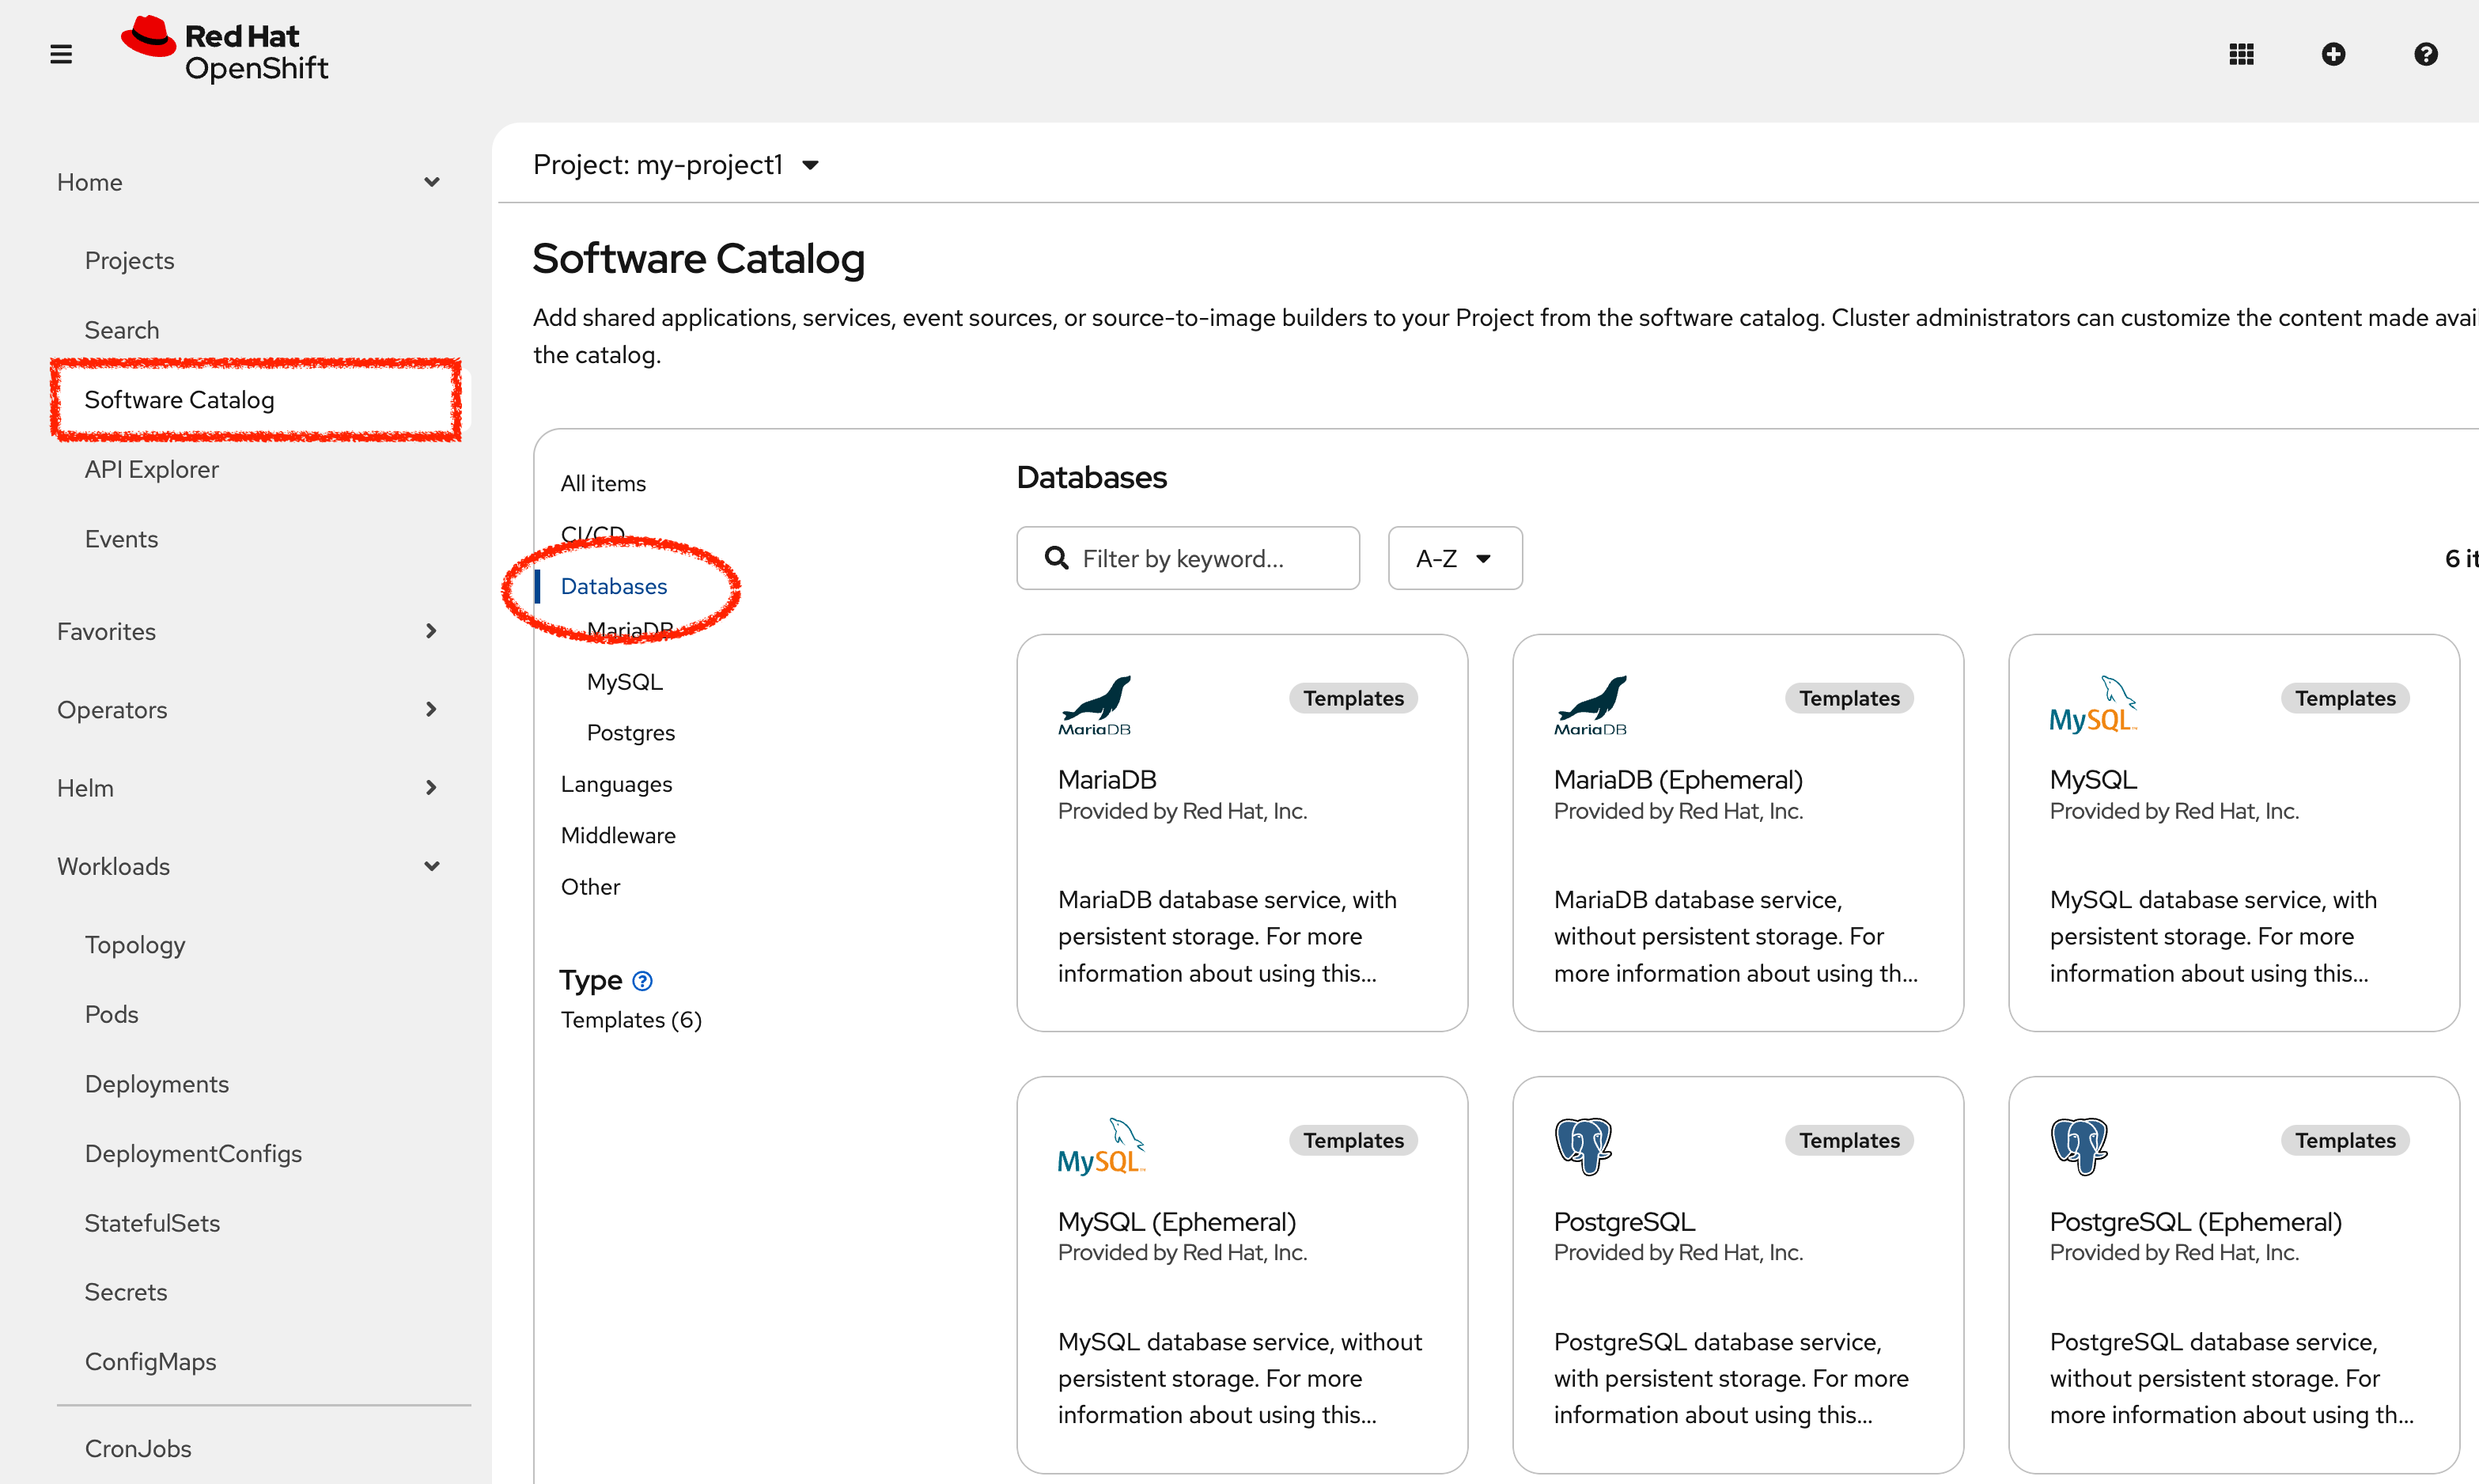Click the MariaDB (Ephemeral) seal logo
2479x1484 pixels.
click(1591, 705)
